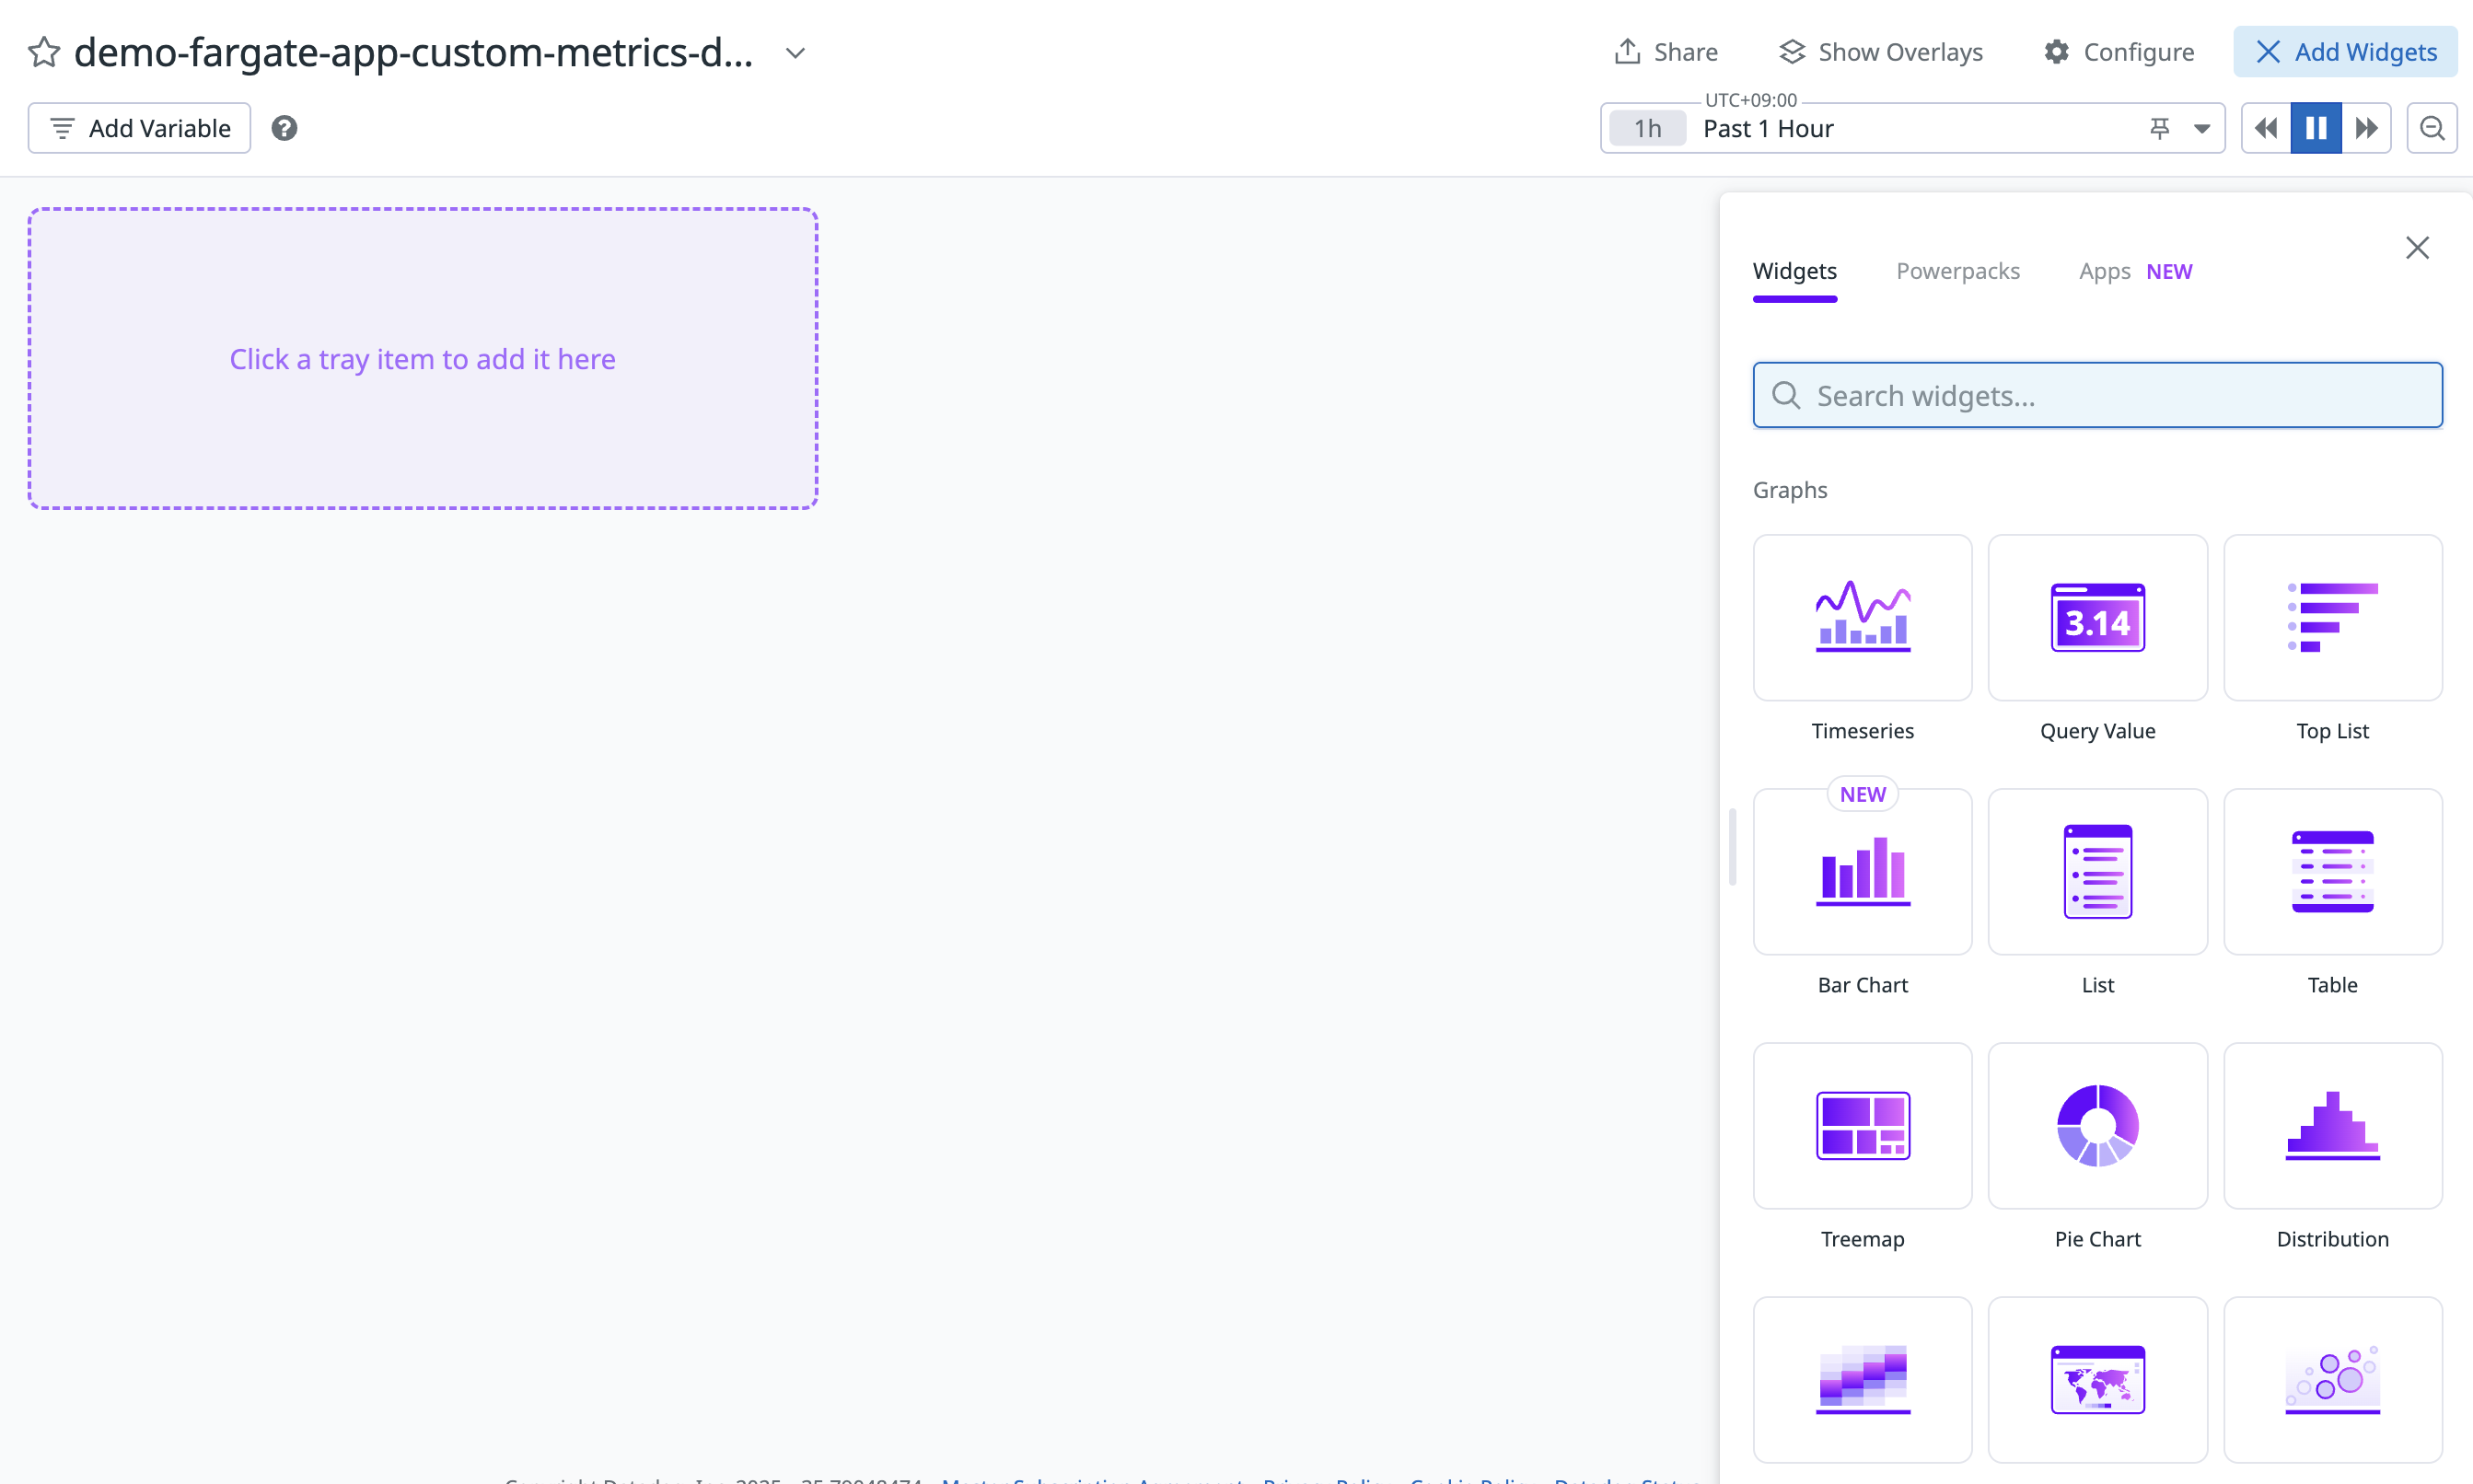The image size is (2473, 1484).
Task: Switch to the Powerpacks tab
Action: click(x=1957, y=271)
